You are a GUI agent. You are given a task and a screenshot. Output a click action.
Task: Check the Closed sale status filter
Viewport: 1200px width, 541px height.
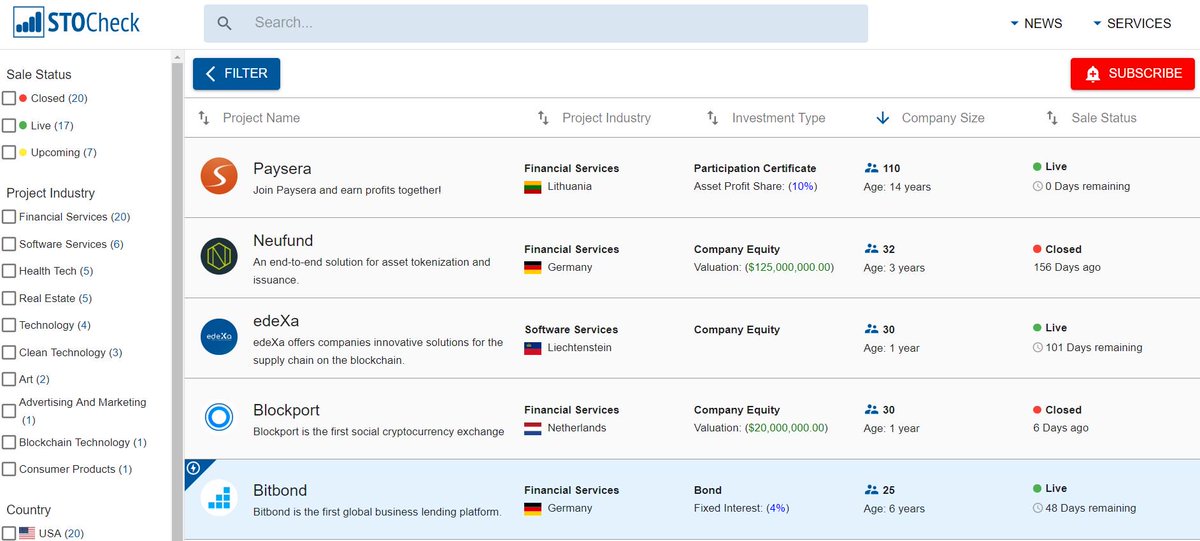coord(9,98)
